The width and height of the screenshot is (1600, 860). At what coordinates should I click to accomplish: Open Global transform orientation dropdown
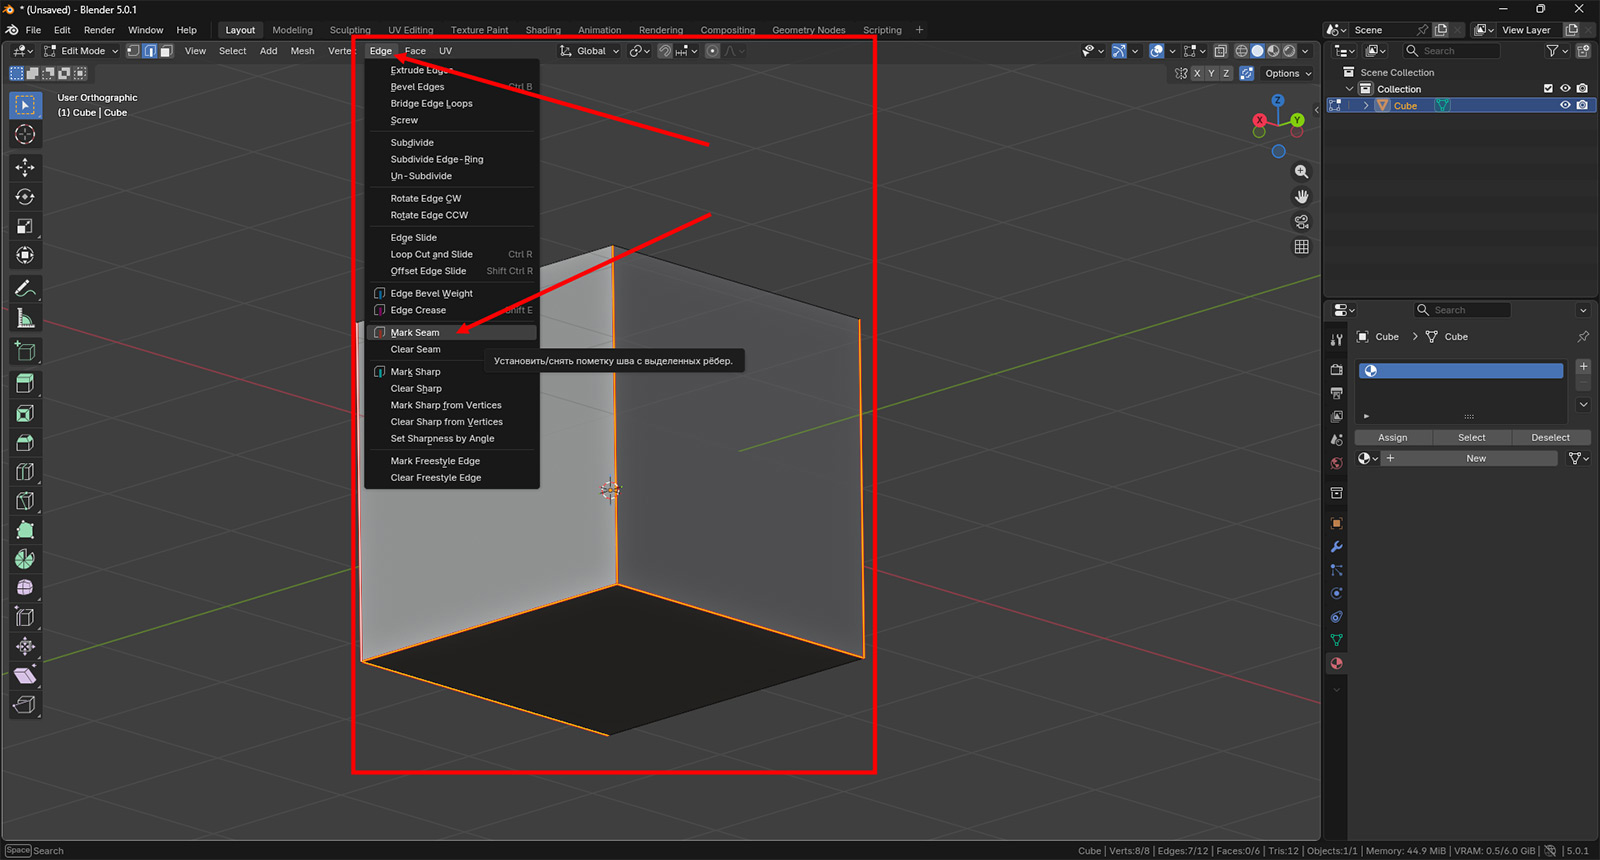[590, 51]
